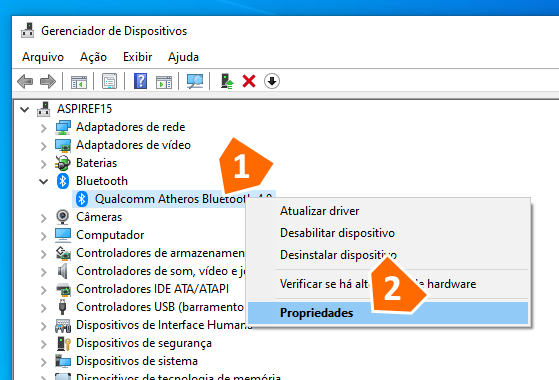This screenshot has width=559, height=380.
Task: Click the blue Help question mark icon
Action: coord(140,81)
